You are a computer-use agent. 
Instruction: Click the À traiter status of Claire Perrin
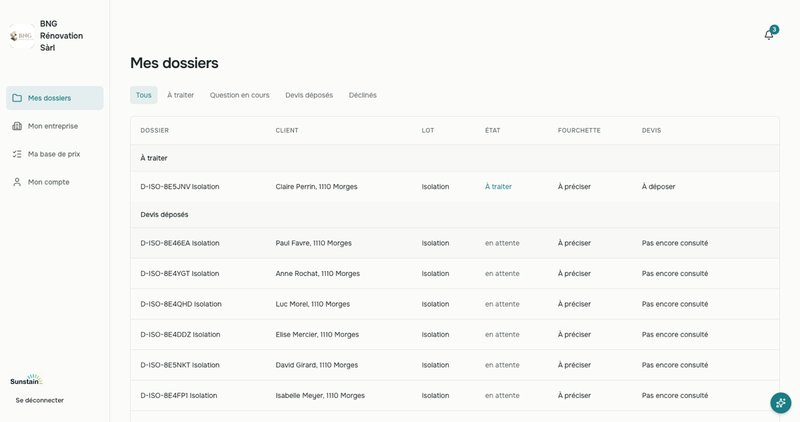pyautogui.click(x=498, y=187)
